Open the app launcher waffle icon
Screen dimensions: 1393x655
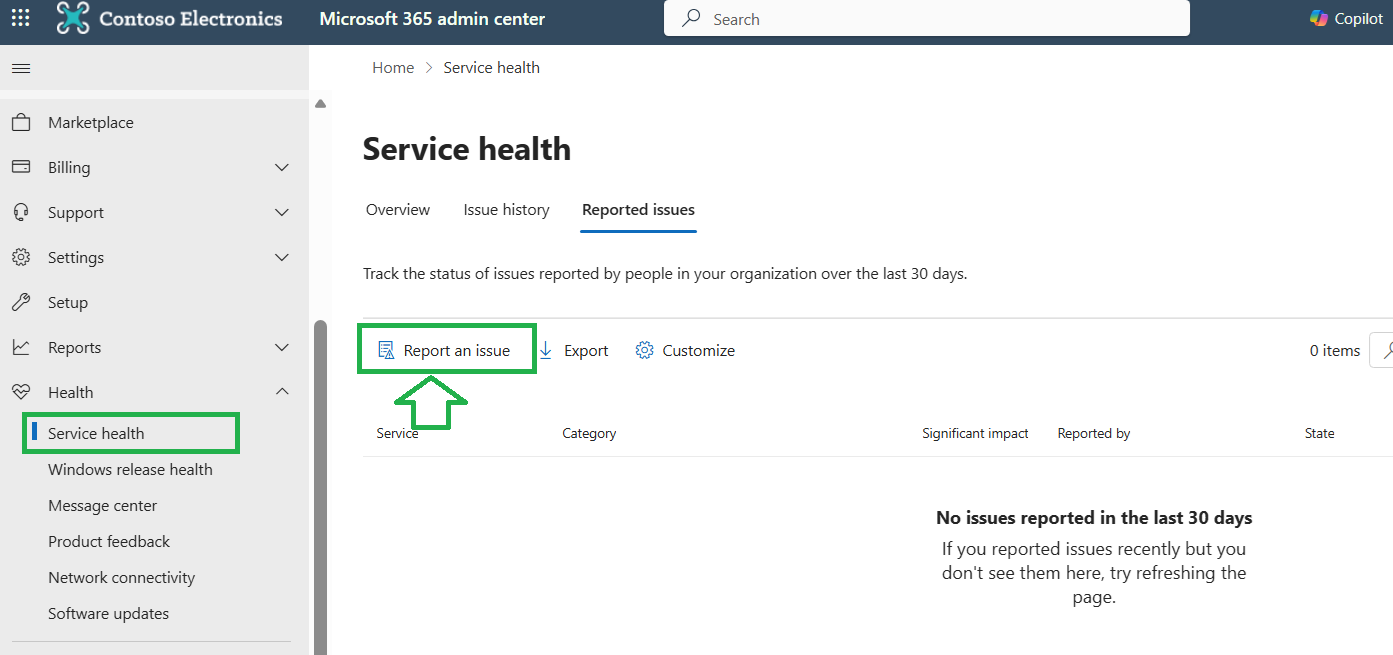(21, 18)
